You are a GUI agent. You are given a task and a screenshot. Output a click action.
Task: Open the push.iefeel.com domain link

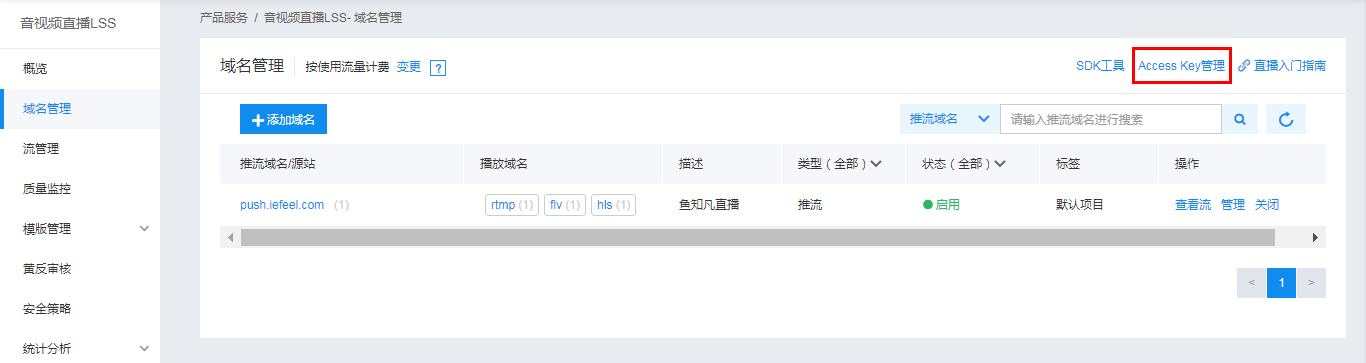(282, 205)
